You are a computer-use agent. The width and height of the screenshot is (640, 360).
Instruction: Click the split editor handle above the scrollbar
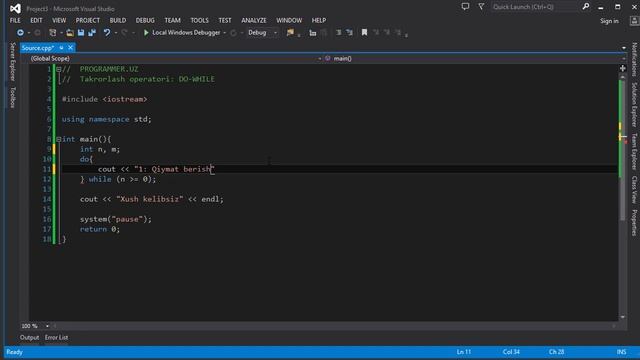[x=622, y=68]
